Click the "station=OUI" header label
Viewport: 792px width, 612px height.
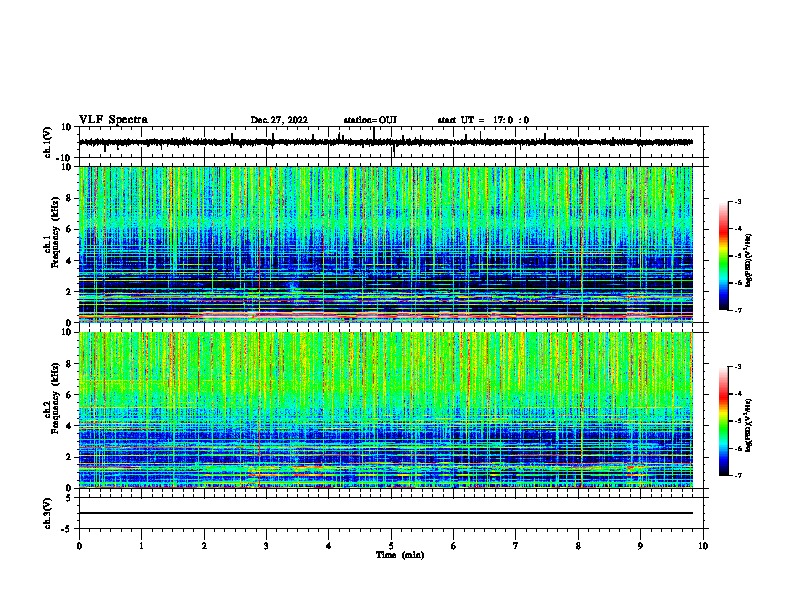pyautogui.click(x=370, y=120)
